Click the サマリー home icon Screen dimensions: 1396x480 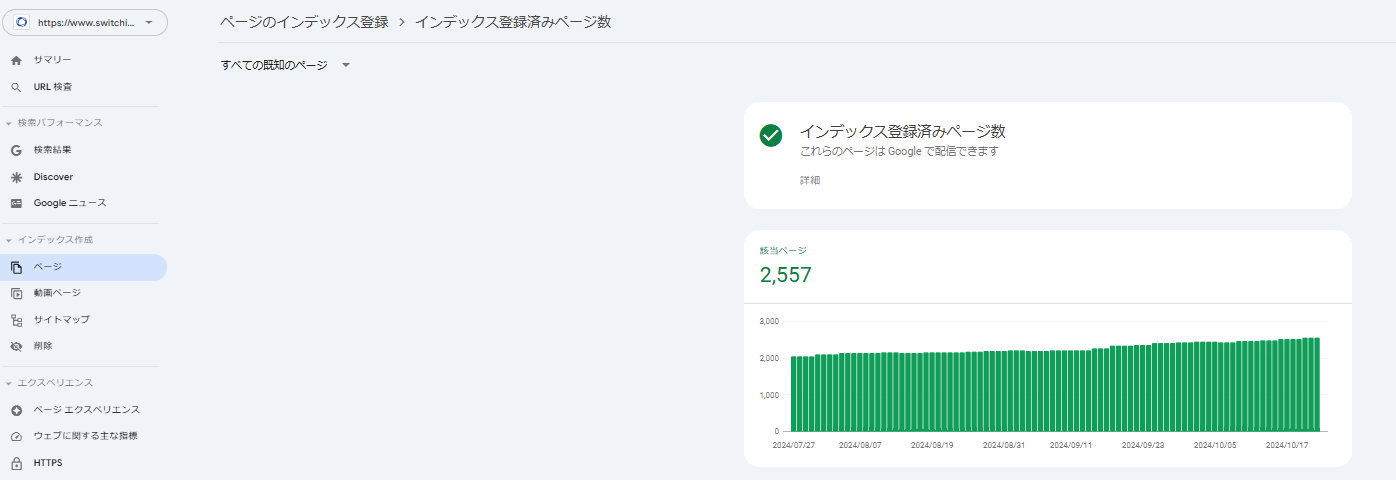pyautogui.click(x=16, y=60)
